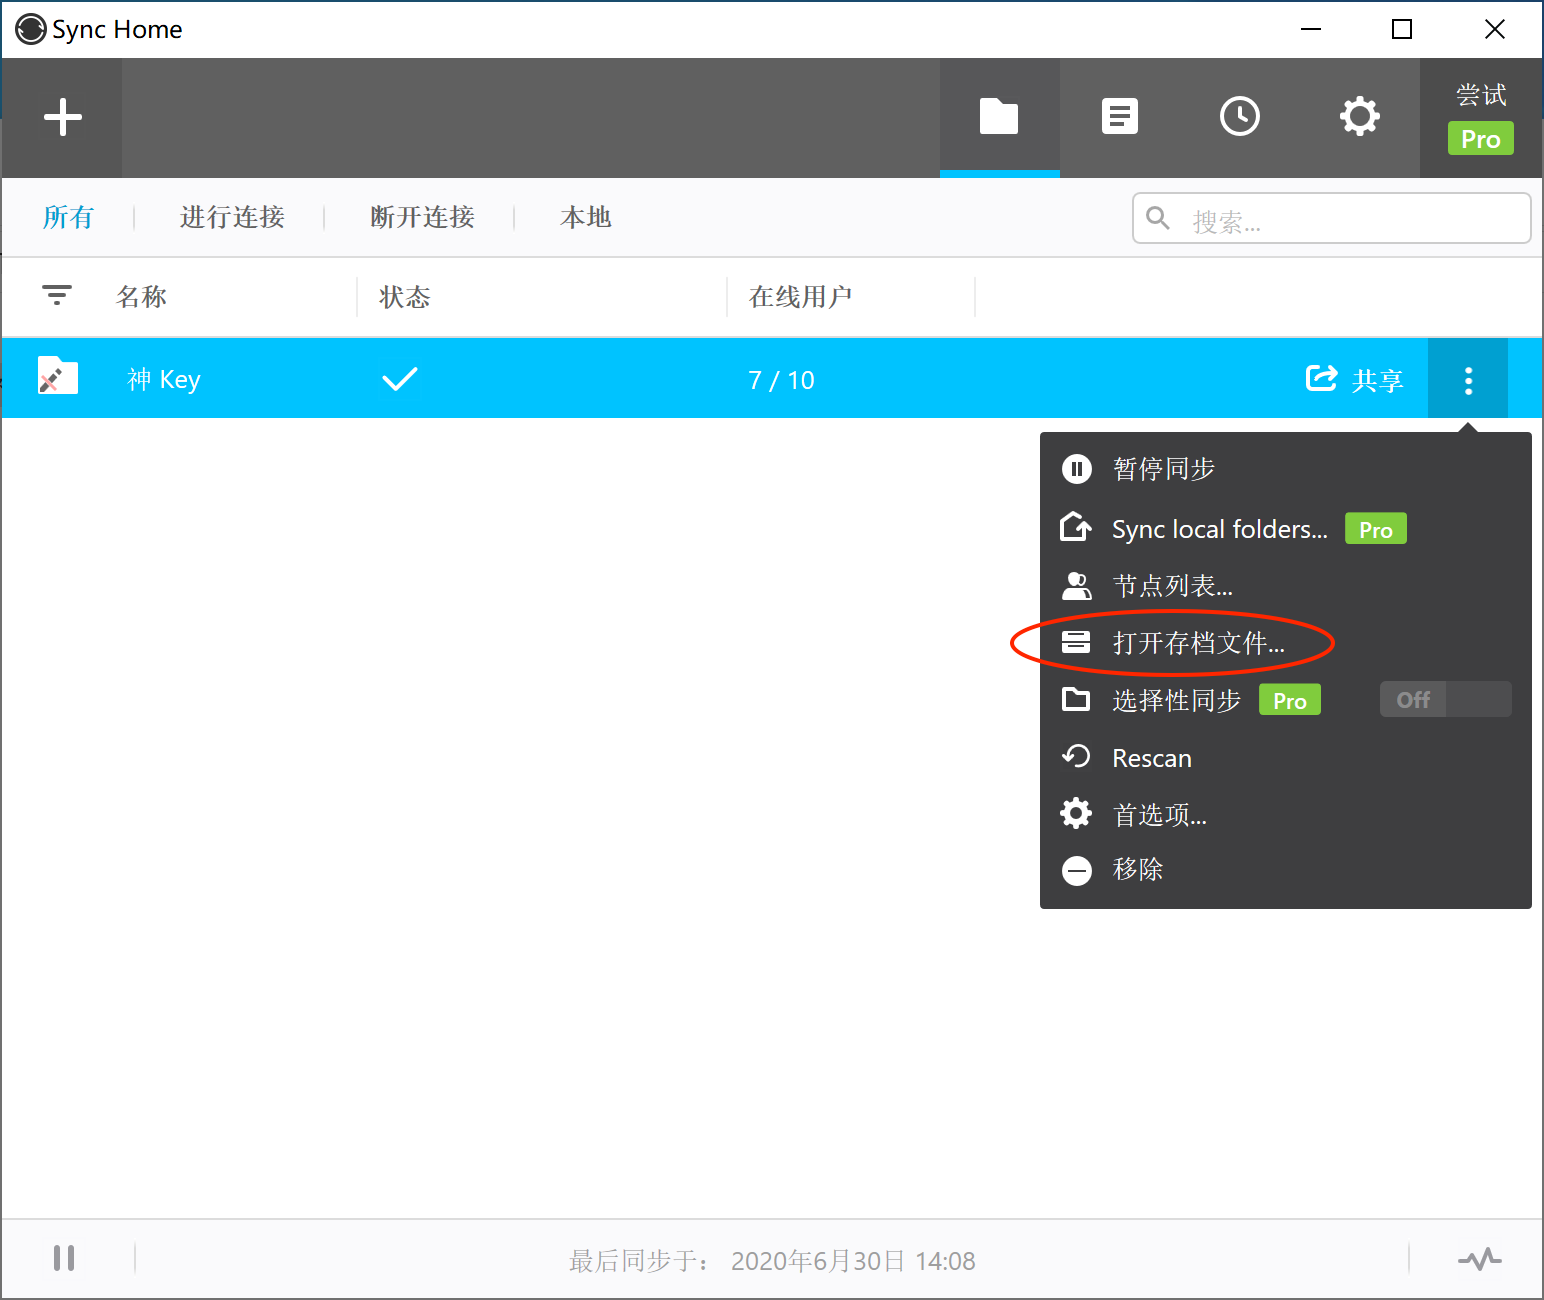
Task: Click the 神 Key folder icon
Action: point(58,377)
